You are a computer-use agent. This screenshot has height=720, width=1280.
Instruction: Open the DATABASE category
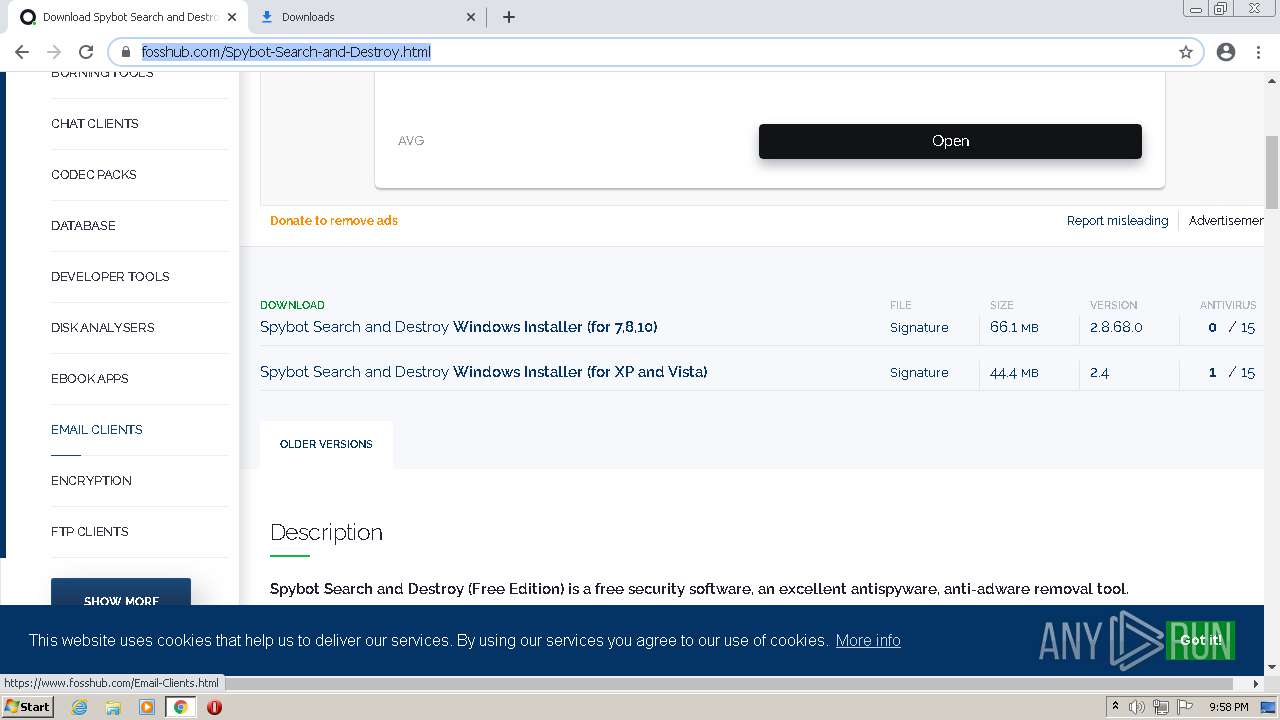(83, 226)
